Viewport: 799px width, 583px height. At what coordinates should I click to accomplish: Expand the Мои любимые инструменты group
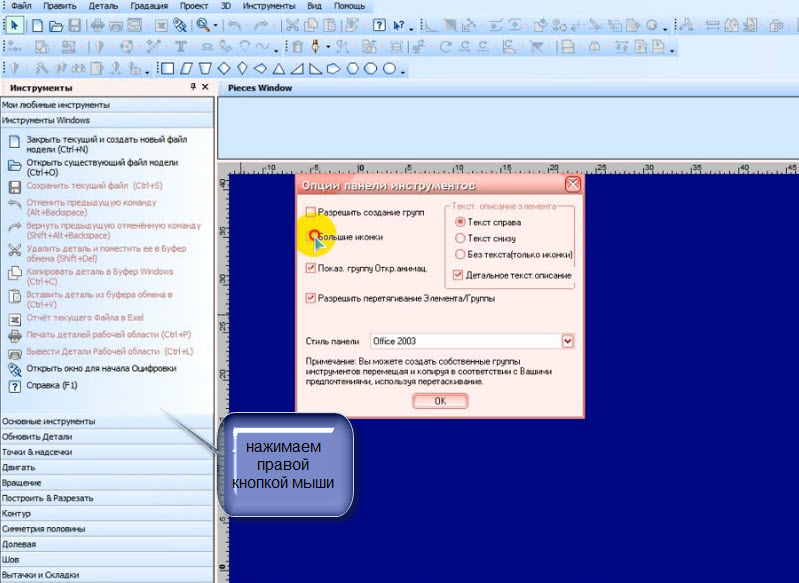click(x=107, y=105)
